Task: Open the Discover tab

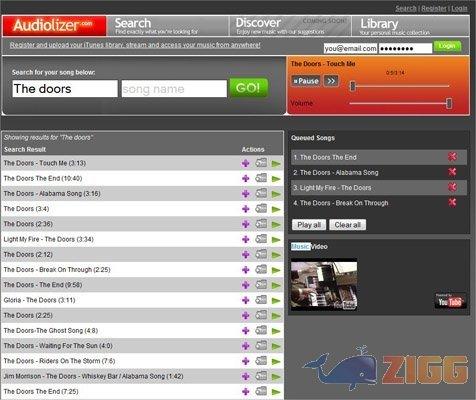Action: 290,26
